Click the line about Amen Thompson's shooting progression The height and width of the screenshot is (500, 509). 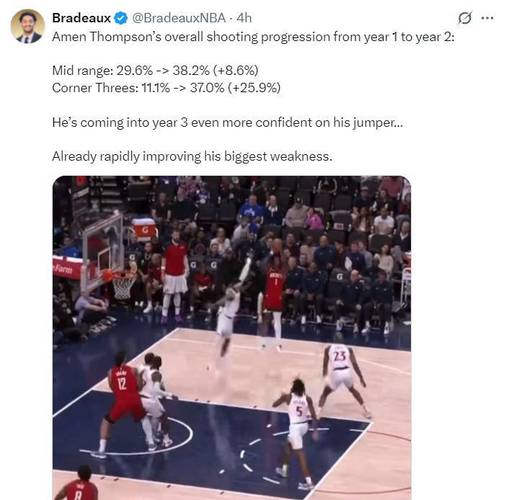pyautogui.click(x=253, y=37)
